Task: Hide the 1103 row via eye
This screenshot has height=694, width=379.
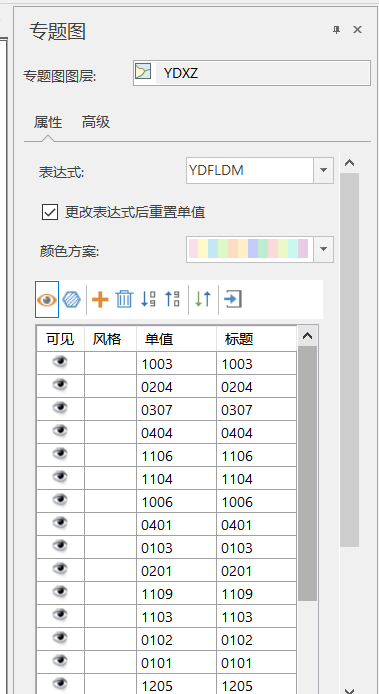Action: pyautogui.click(x=60, y=616)
